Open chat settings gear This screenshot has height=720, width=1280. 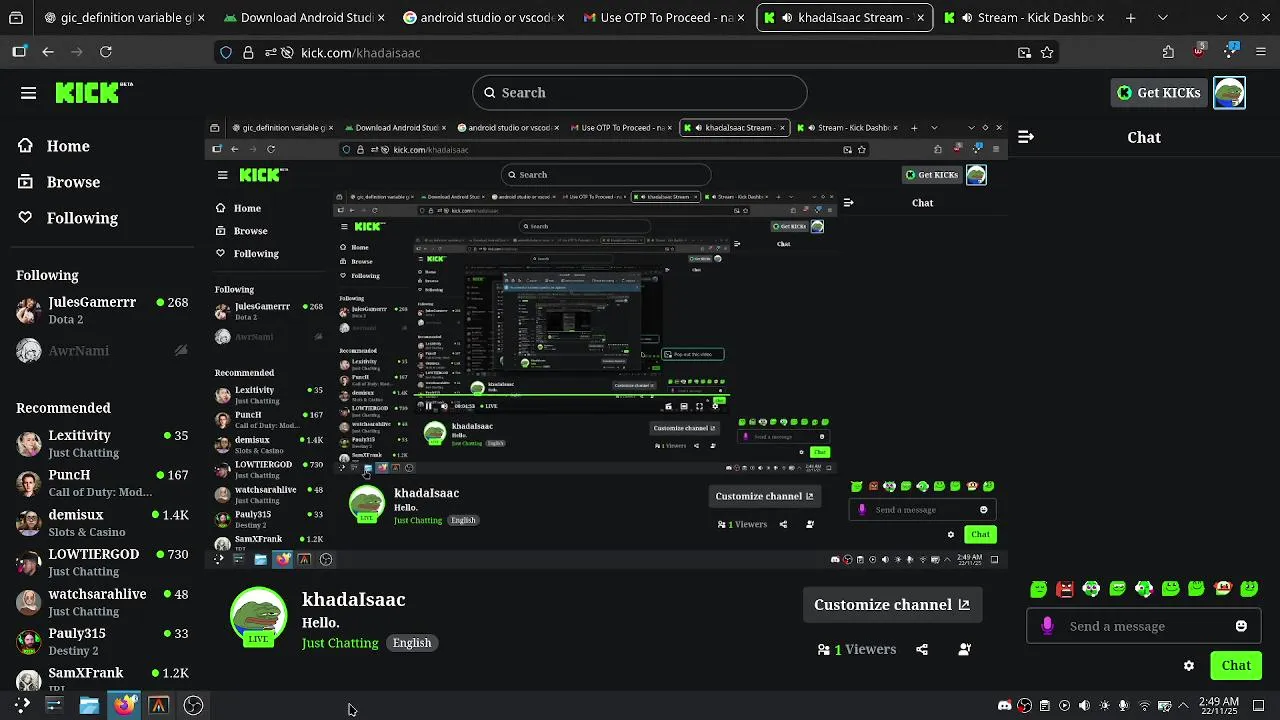pos(1189,666)
